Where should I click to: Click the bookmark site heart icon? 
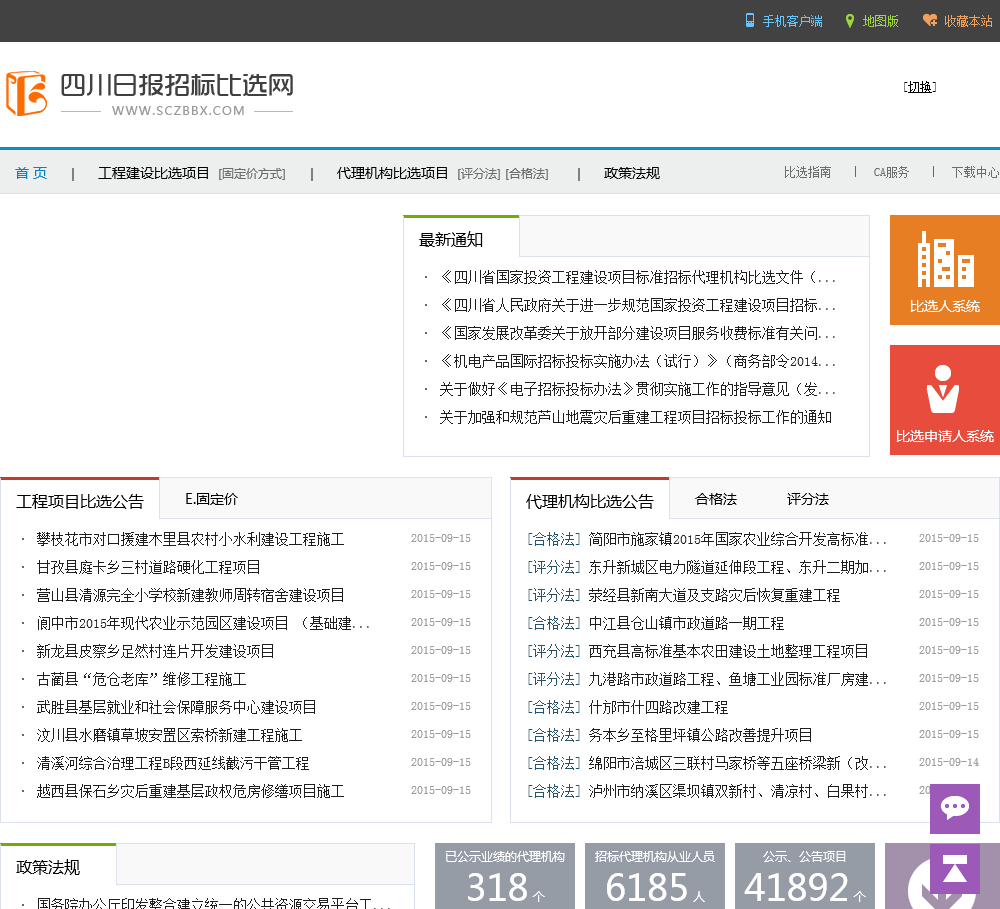coord(929,21)
